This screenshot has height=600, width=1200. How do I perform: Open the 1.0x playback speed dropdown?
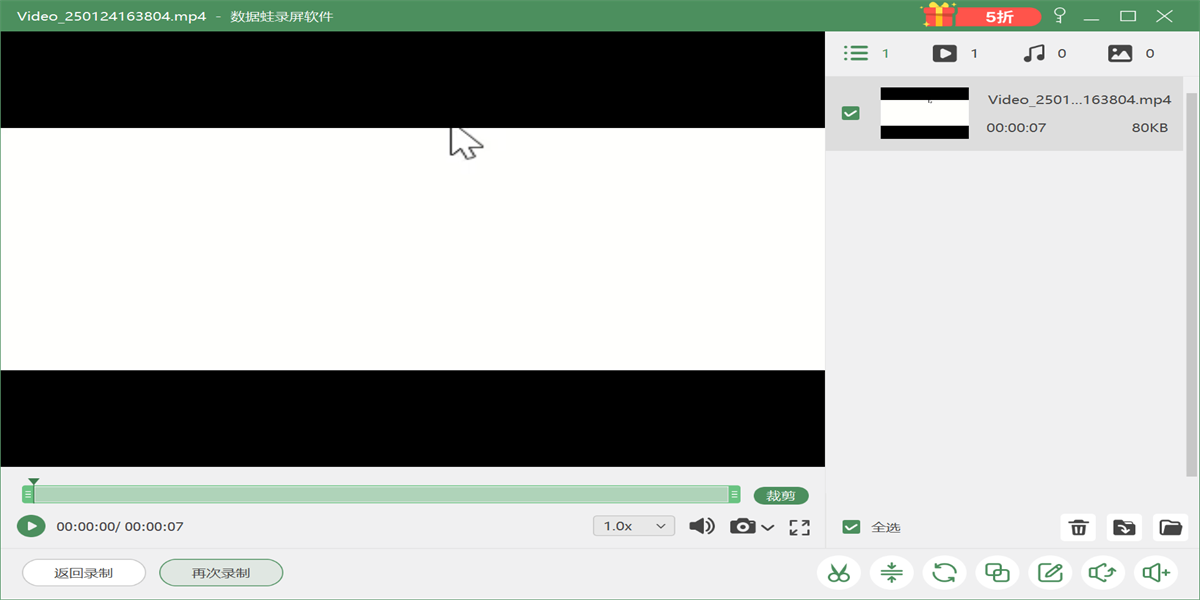point(634,526)
